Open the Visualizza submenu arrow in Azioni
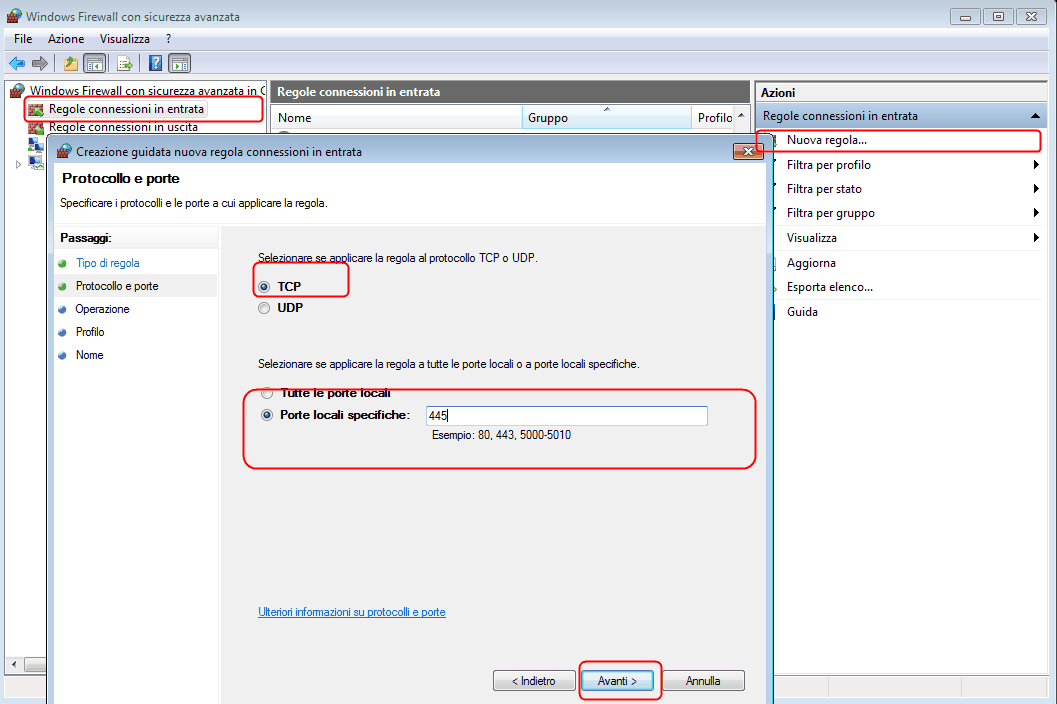Viewport: 1057px width, 704px height. click(x=1035, y=237)
